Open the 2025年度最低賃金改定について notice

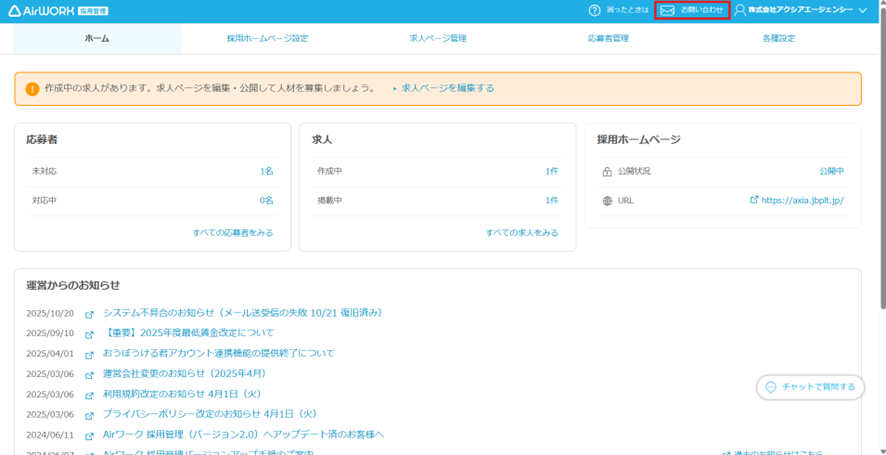click(189, 333)
